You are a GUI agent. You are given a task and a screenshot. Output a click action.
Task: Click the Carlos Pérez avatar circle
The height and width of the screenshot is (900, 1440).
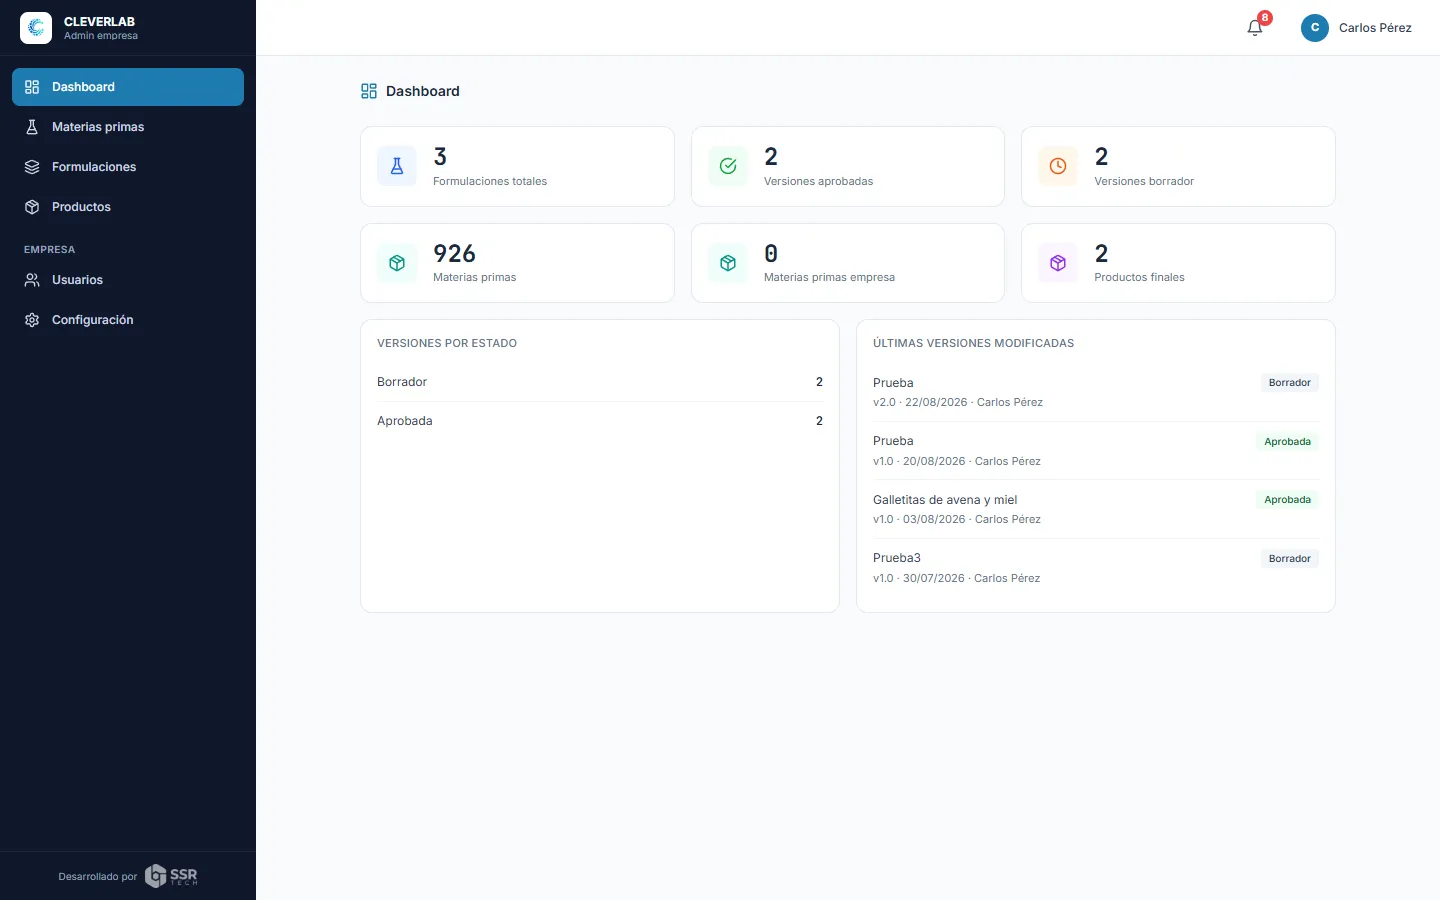click(1314, 28)
